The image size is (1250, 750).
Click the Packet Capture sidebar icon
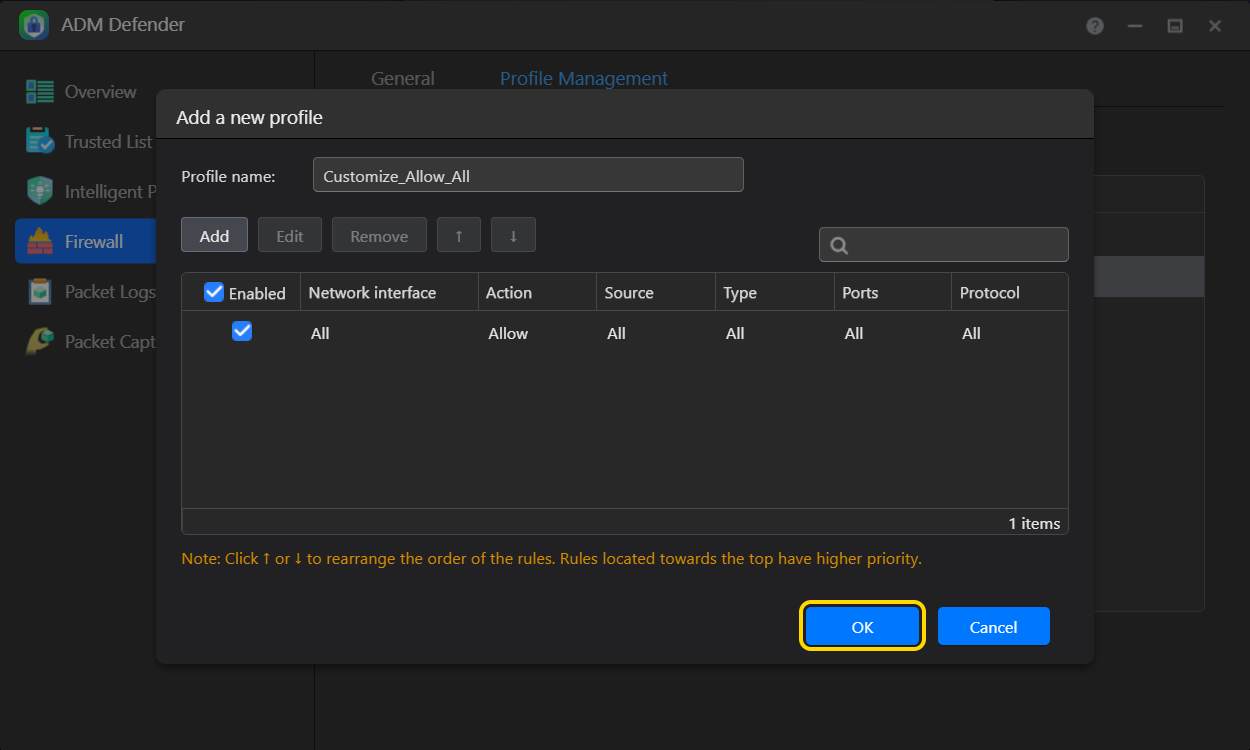pos(40,341)
